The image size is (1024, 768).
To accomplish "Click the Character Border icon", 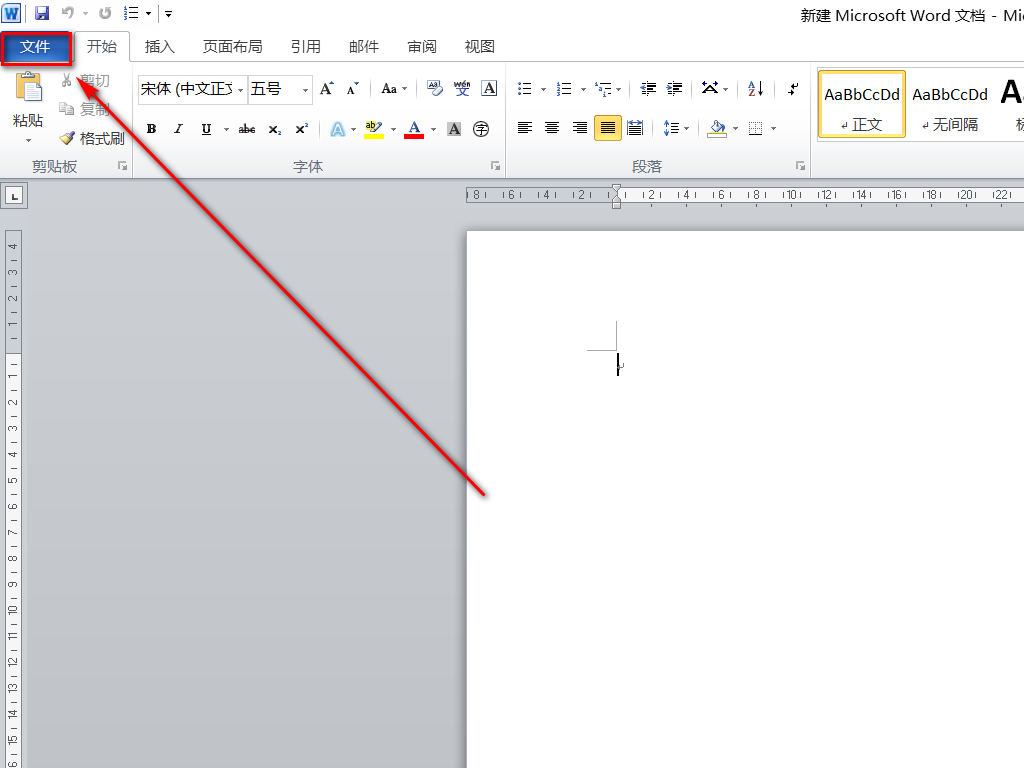I will point(489,89).
